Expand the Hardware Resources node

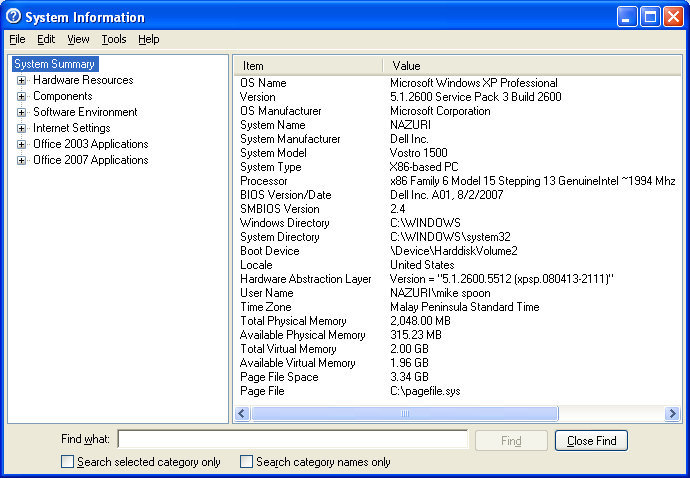[21, 80]
